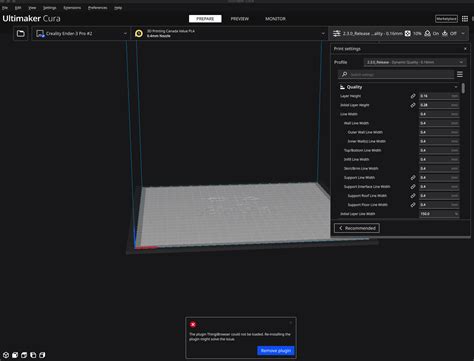
Task: Click the red error icon in the notification
Action: click(x=193, y=324)
